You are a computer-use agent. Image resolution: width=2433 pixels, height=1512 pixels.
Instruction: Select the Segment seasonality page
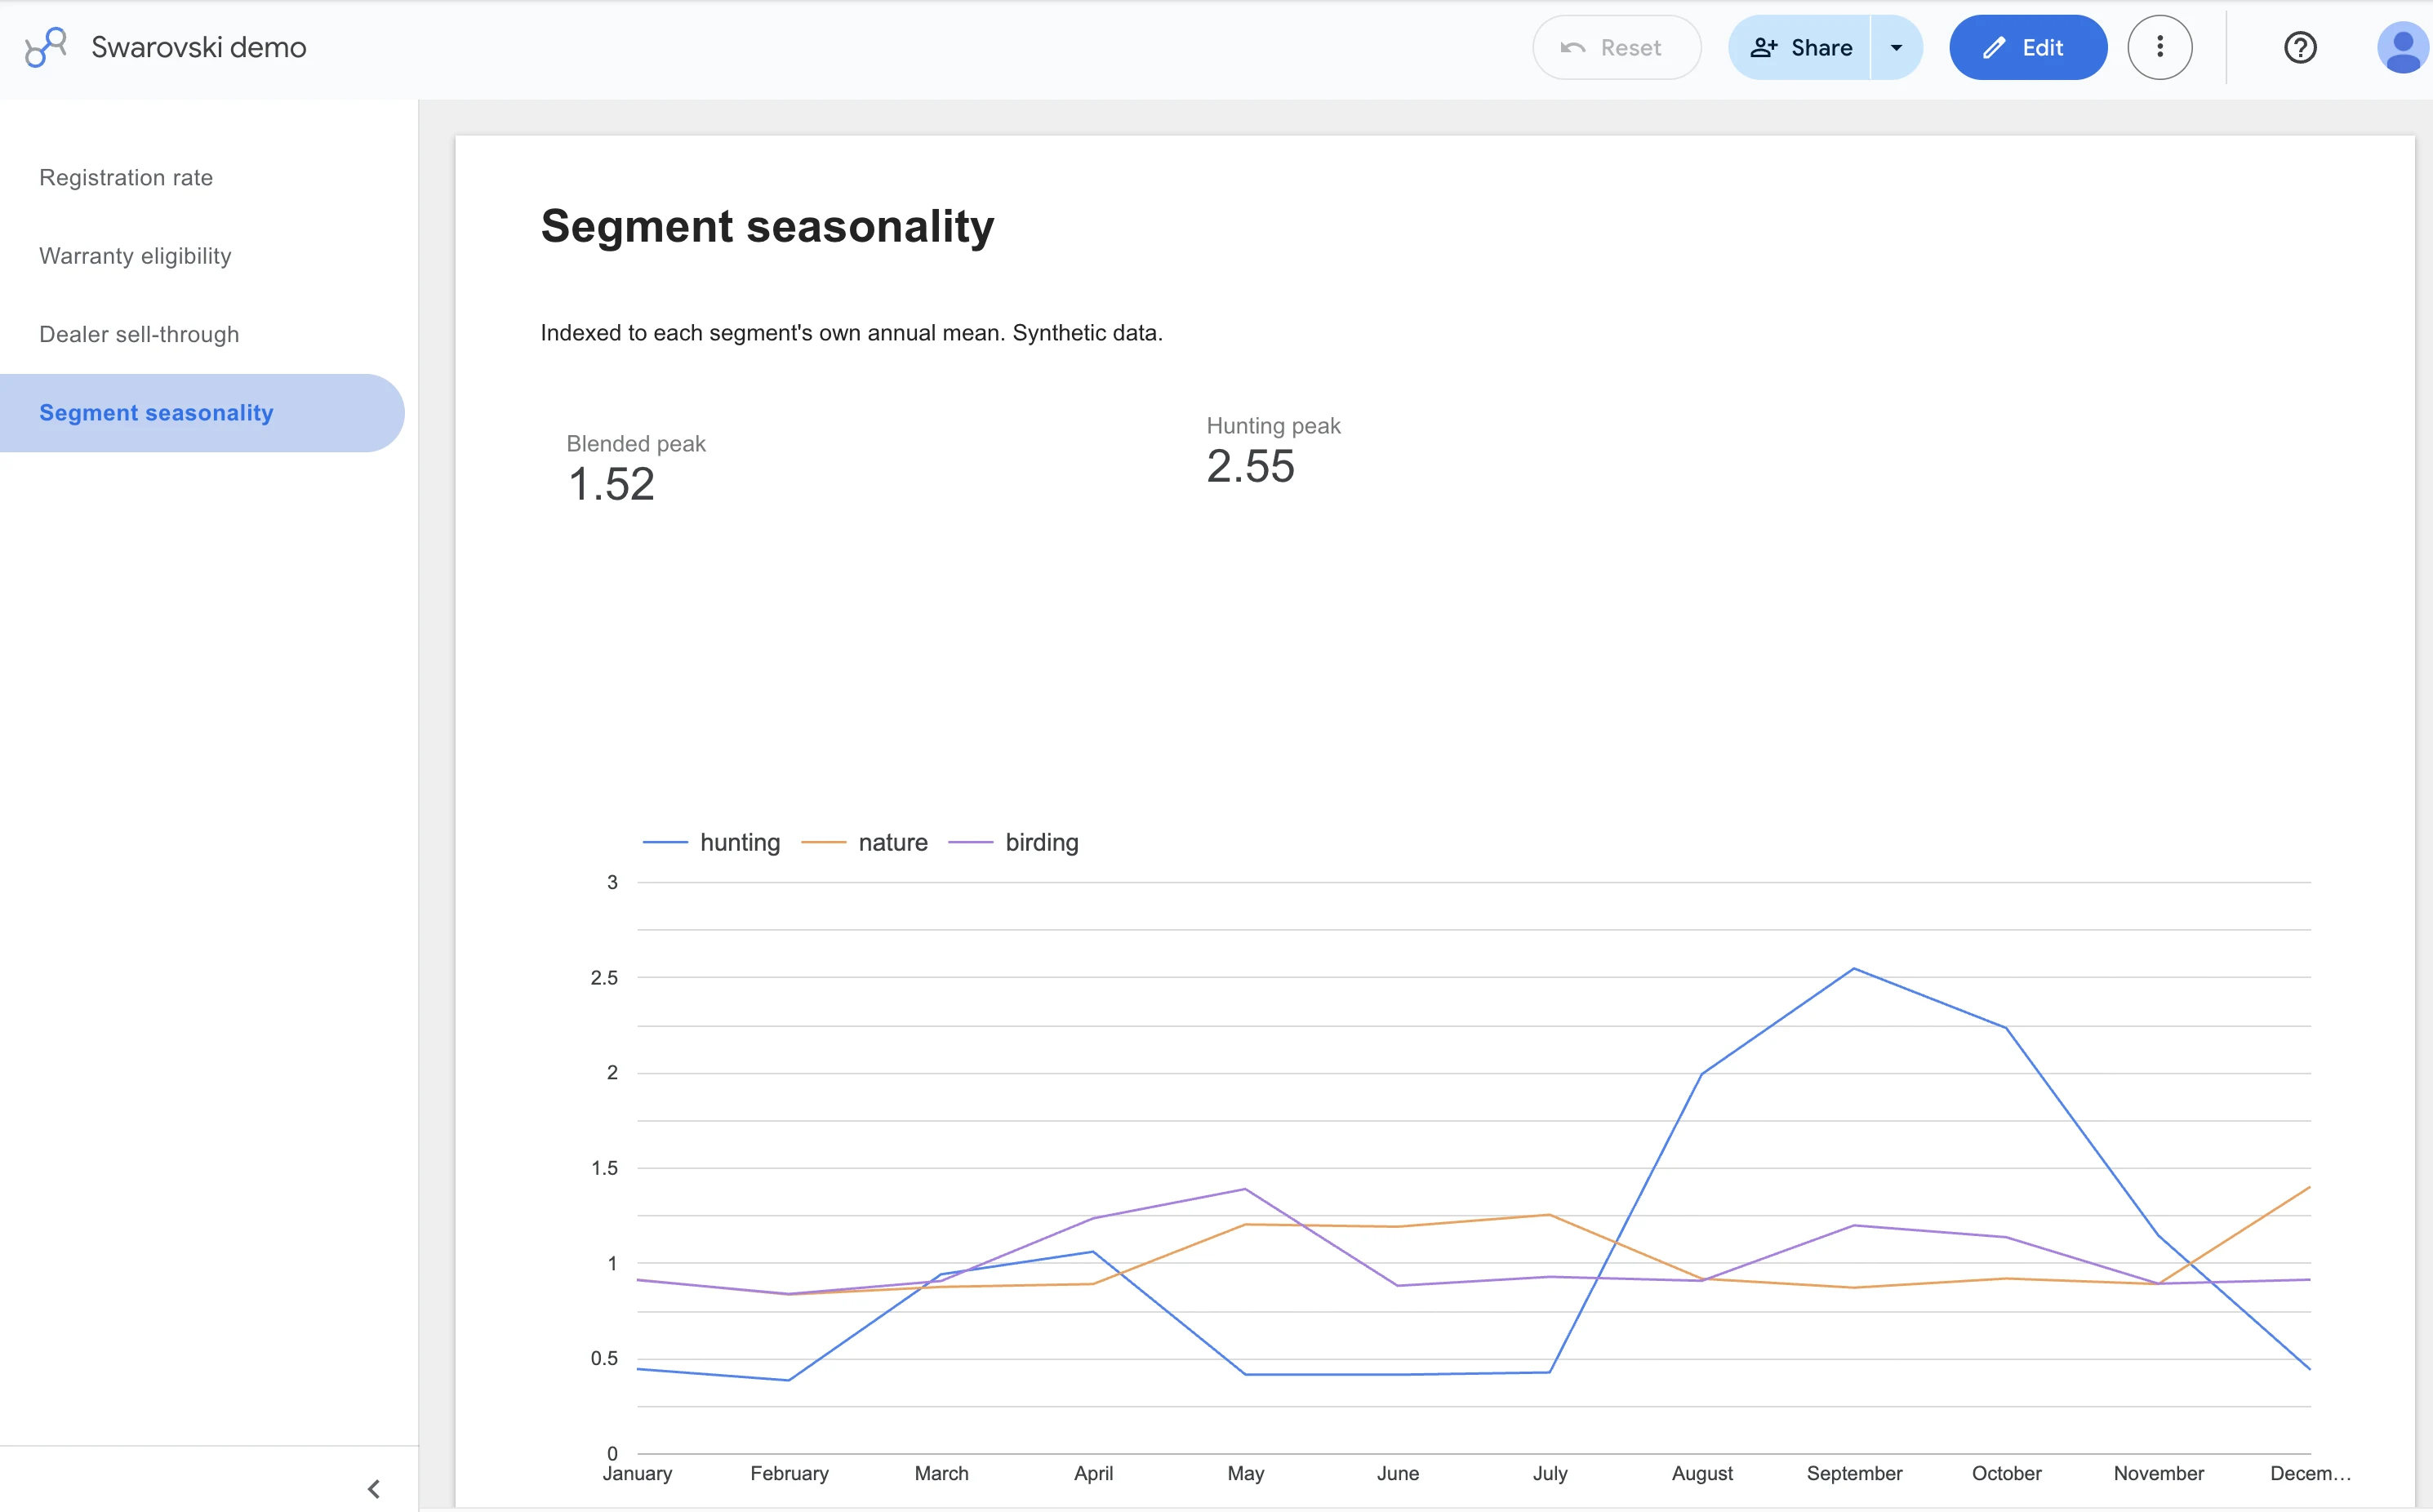[202, 413]
